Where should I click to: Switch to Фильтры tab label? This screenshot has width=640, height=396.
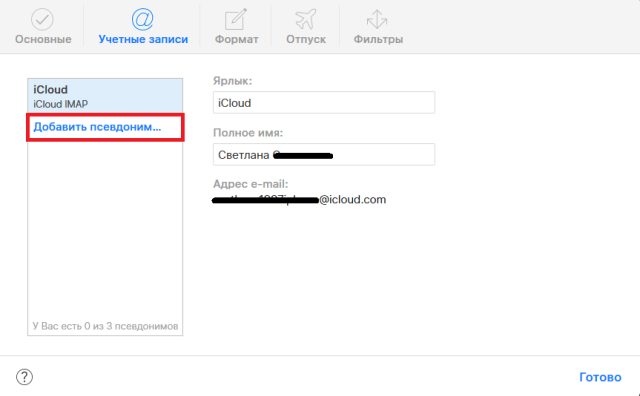378,40
